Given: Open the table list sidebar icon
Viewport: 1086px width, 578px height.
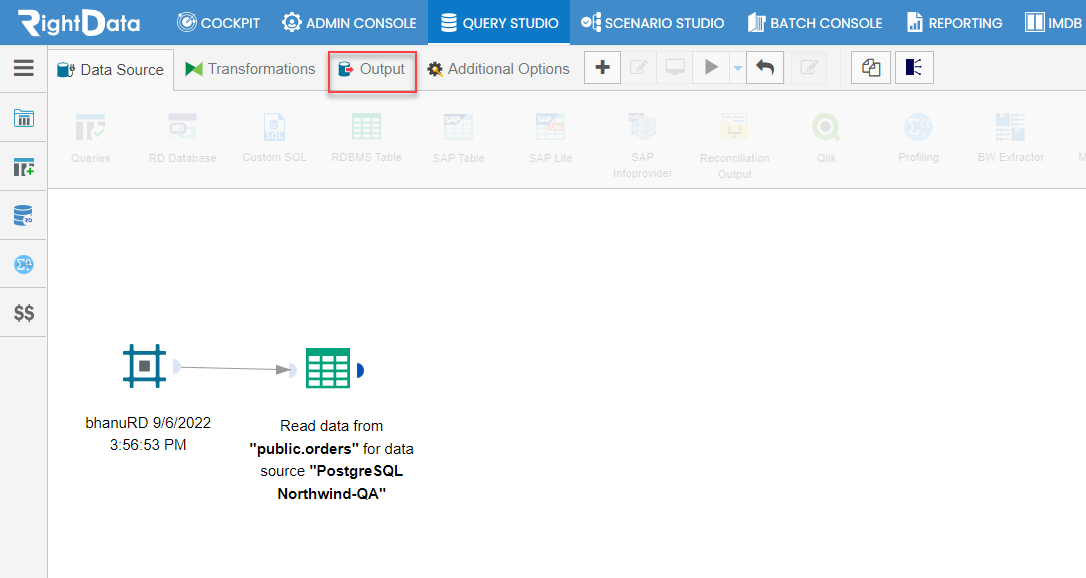Looking at the screenshot, I should click(x=24, y=118).
